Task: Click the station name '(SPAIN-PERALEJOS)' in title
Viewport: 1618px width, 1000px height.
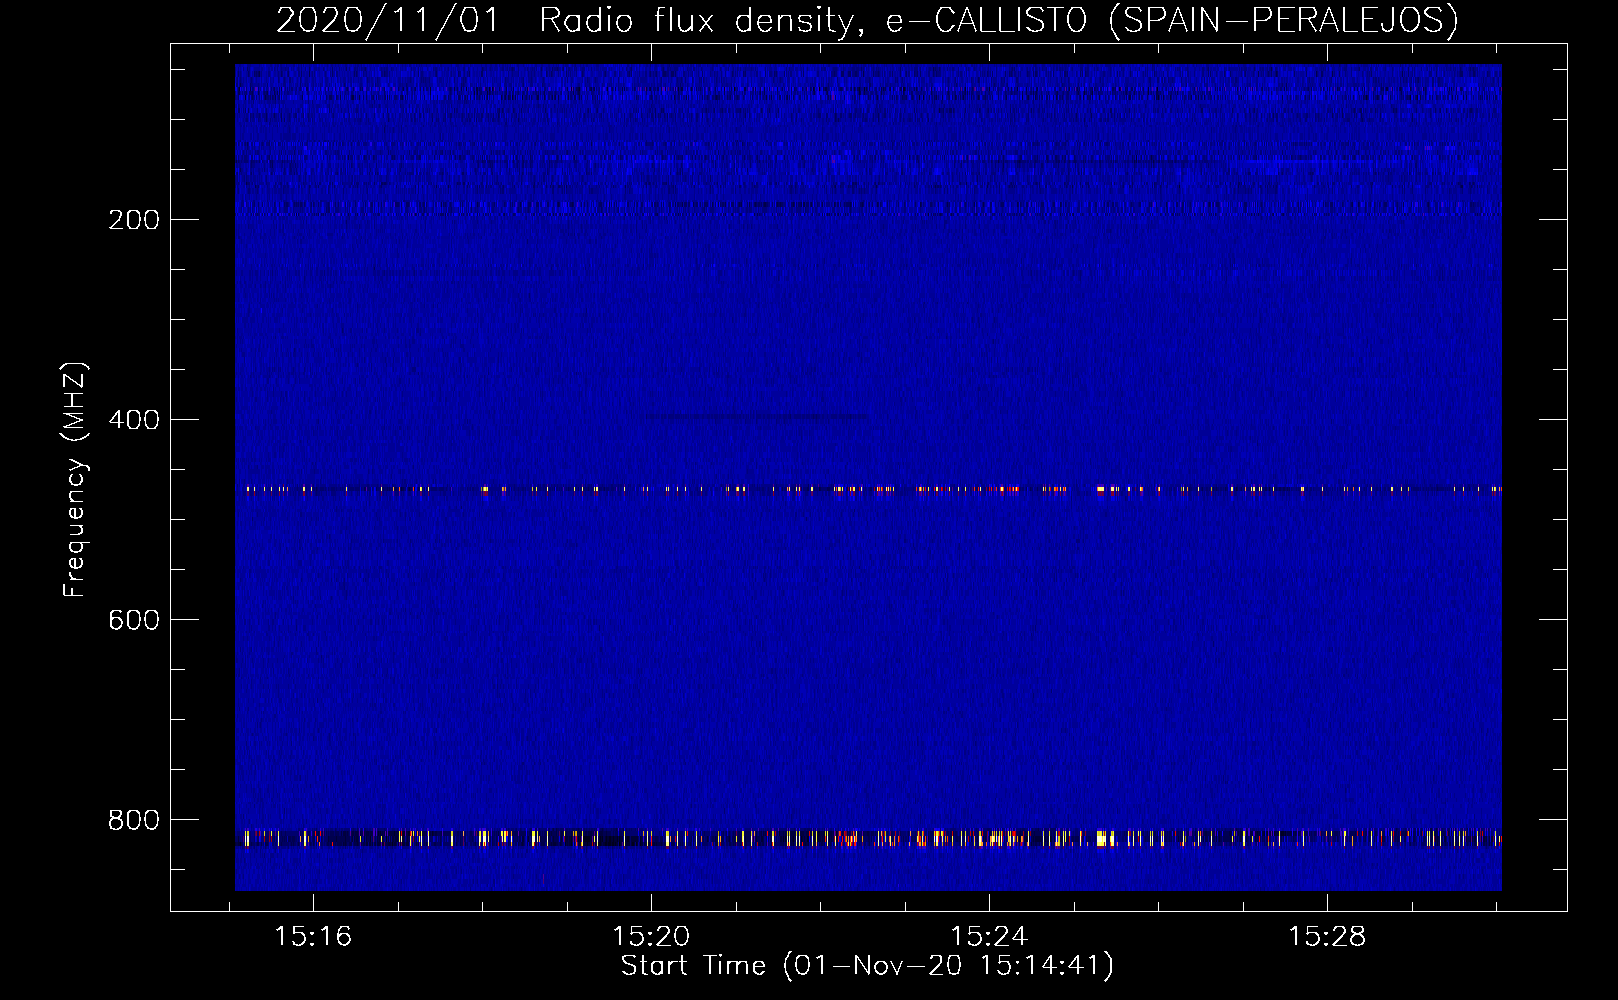Action: click(x=1283, y=20)
